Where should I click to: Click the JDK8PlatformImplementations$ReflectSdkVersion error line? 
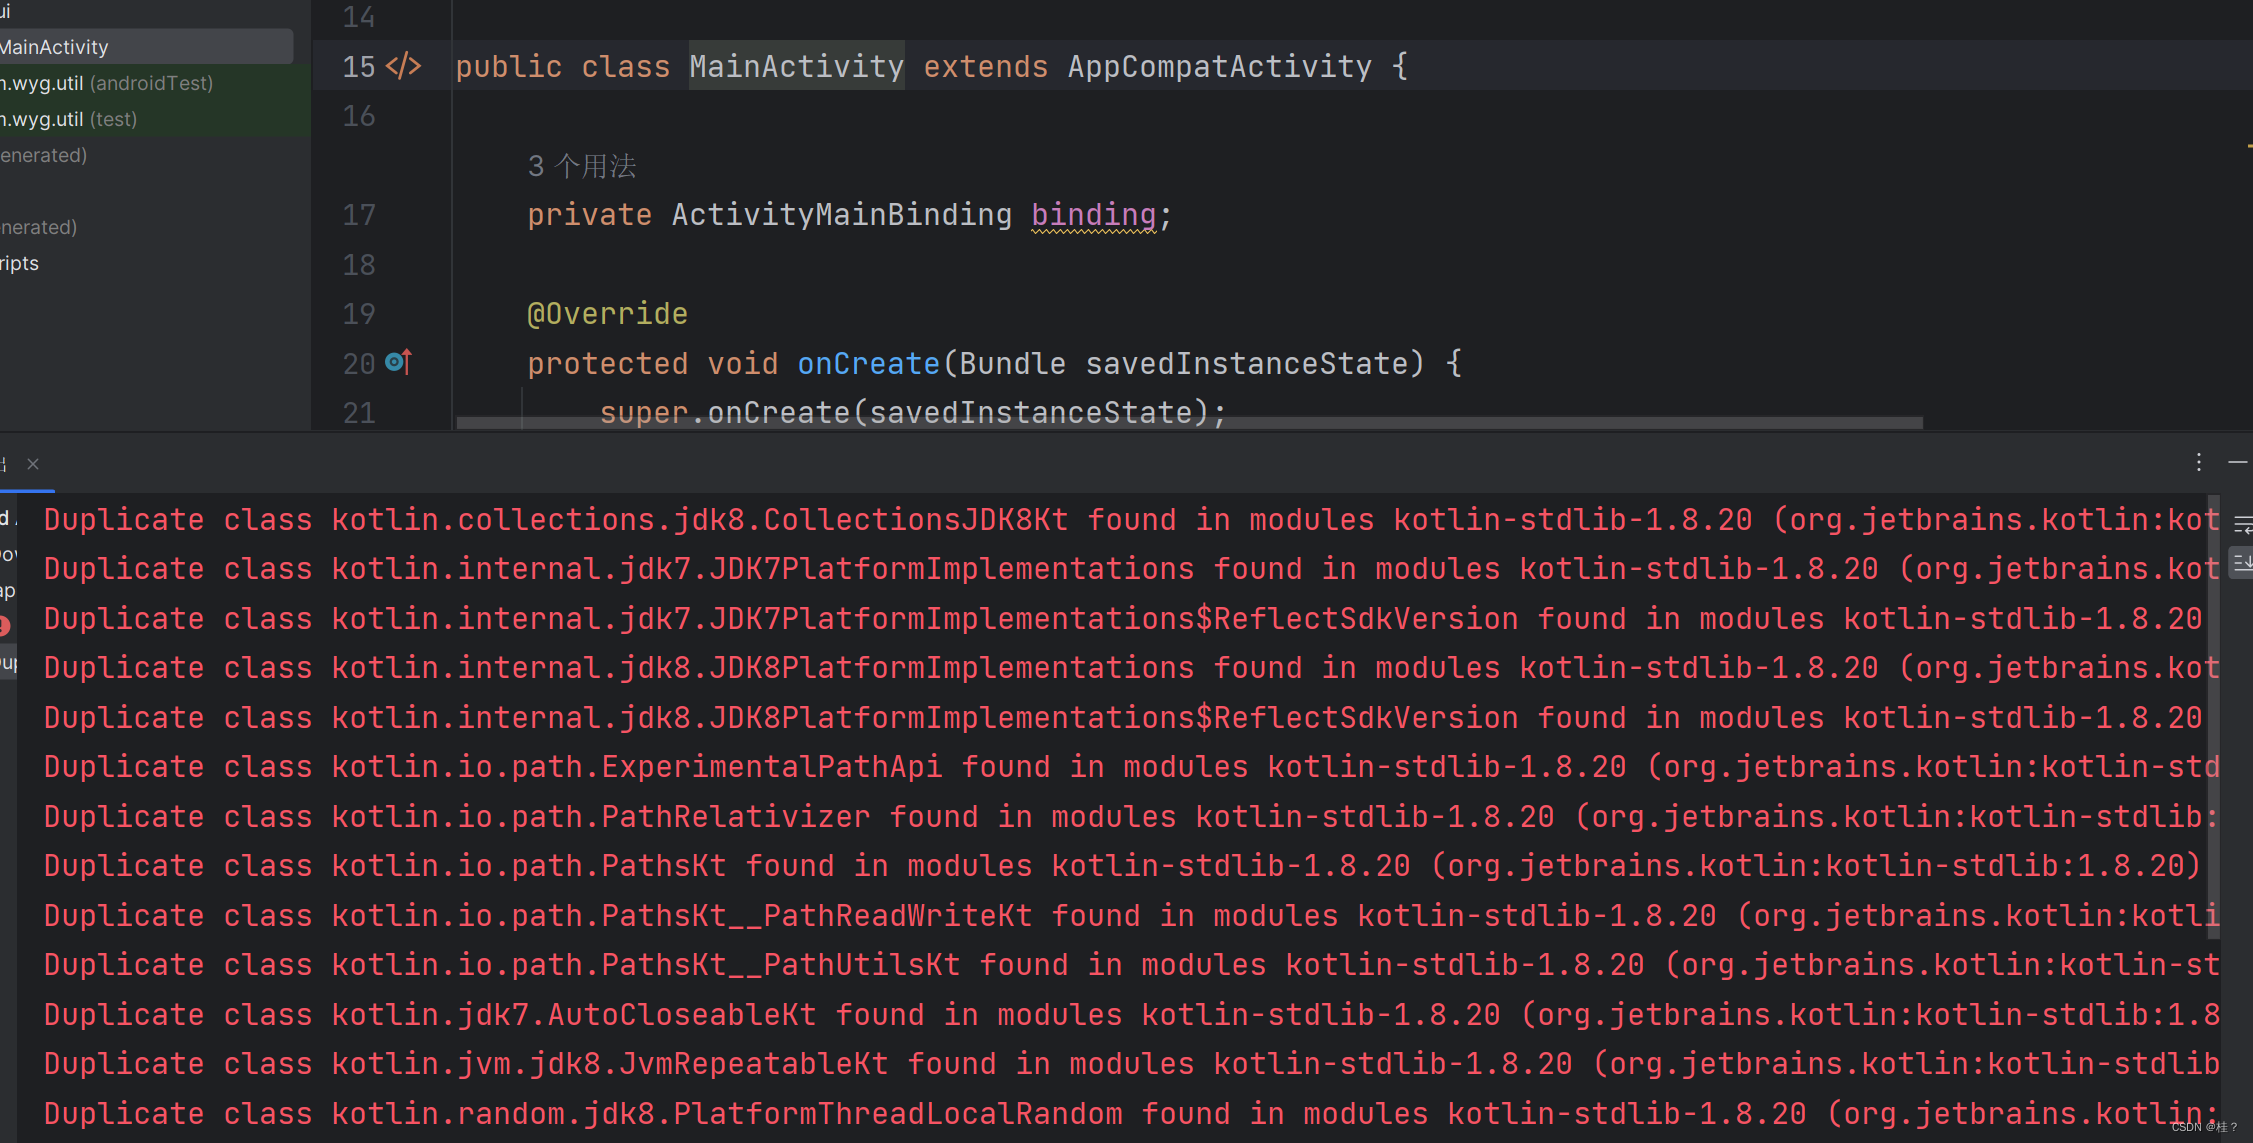pos(1124,718)
